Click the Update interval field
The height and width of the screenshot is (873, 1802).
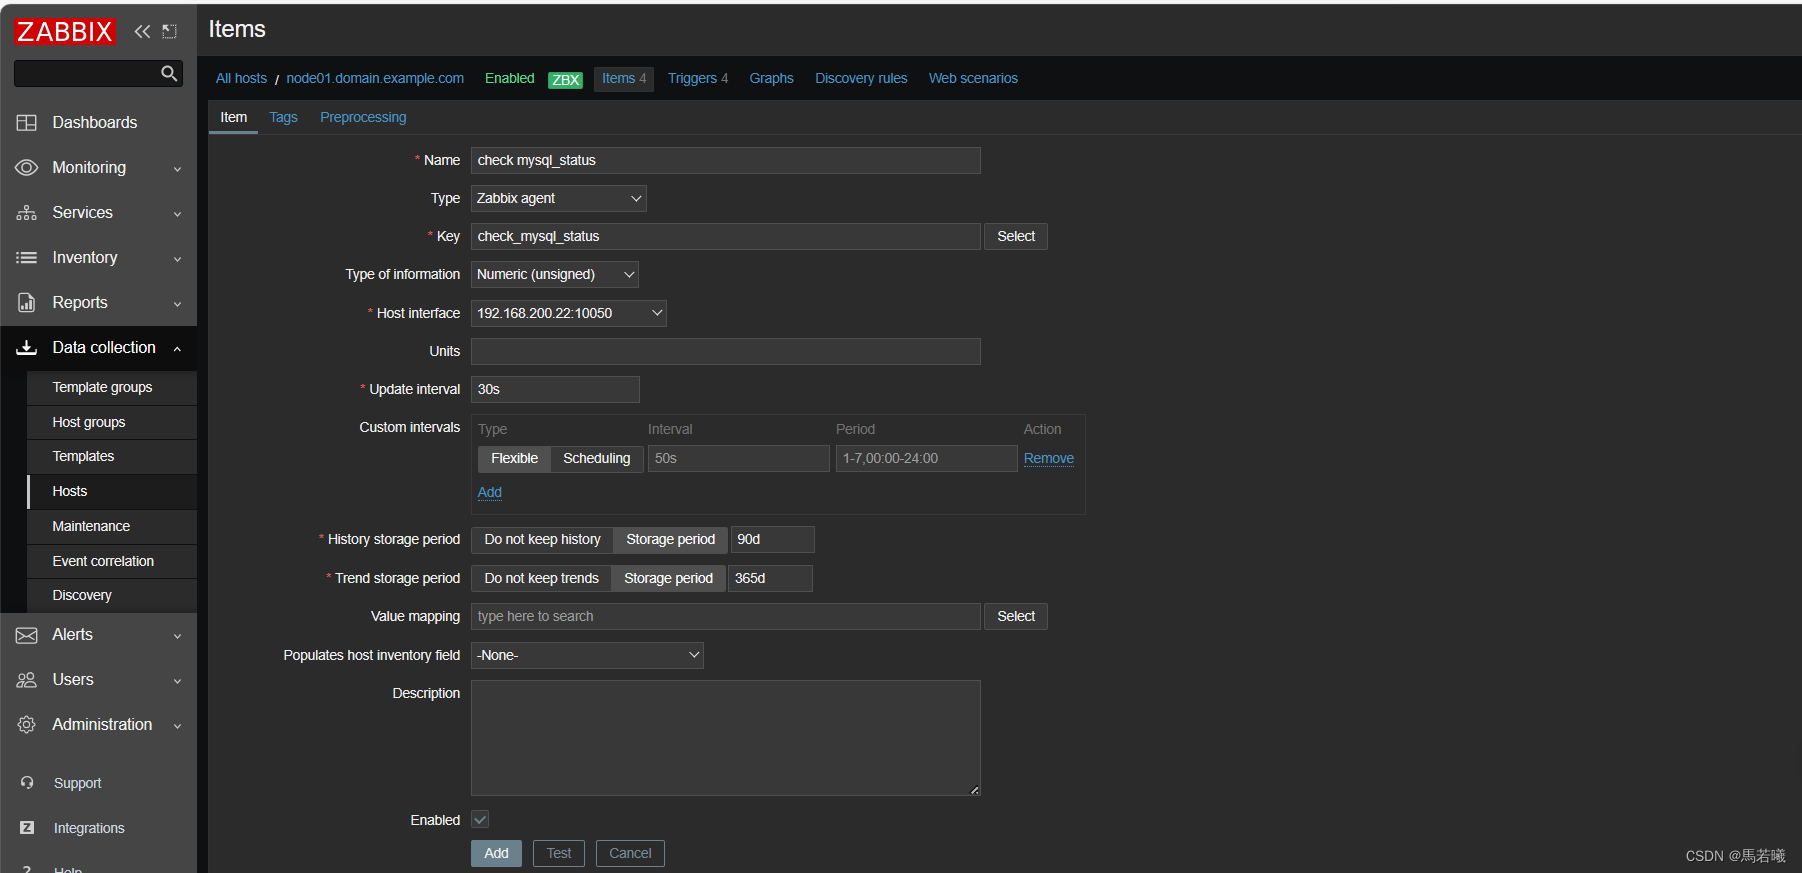tap(555, 389)
